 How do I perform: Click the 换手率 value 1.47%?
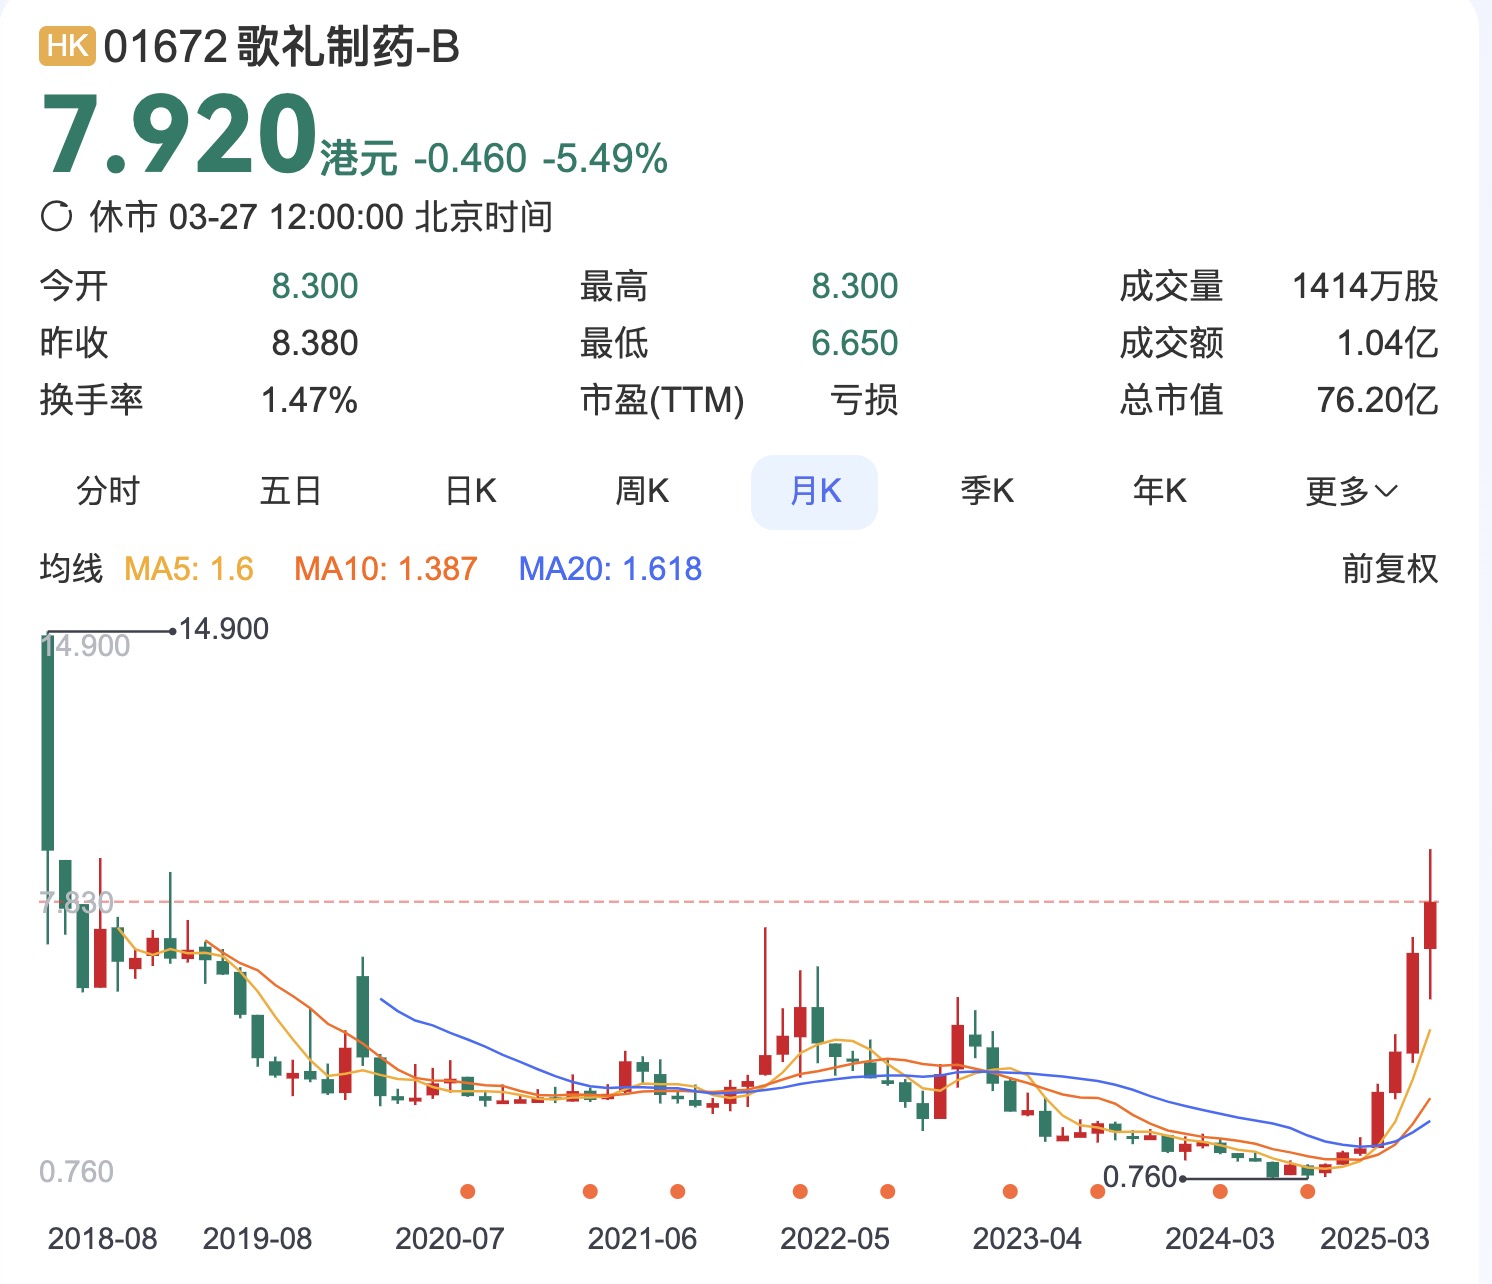click(309, 400)
